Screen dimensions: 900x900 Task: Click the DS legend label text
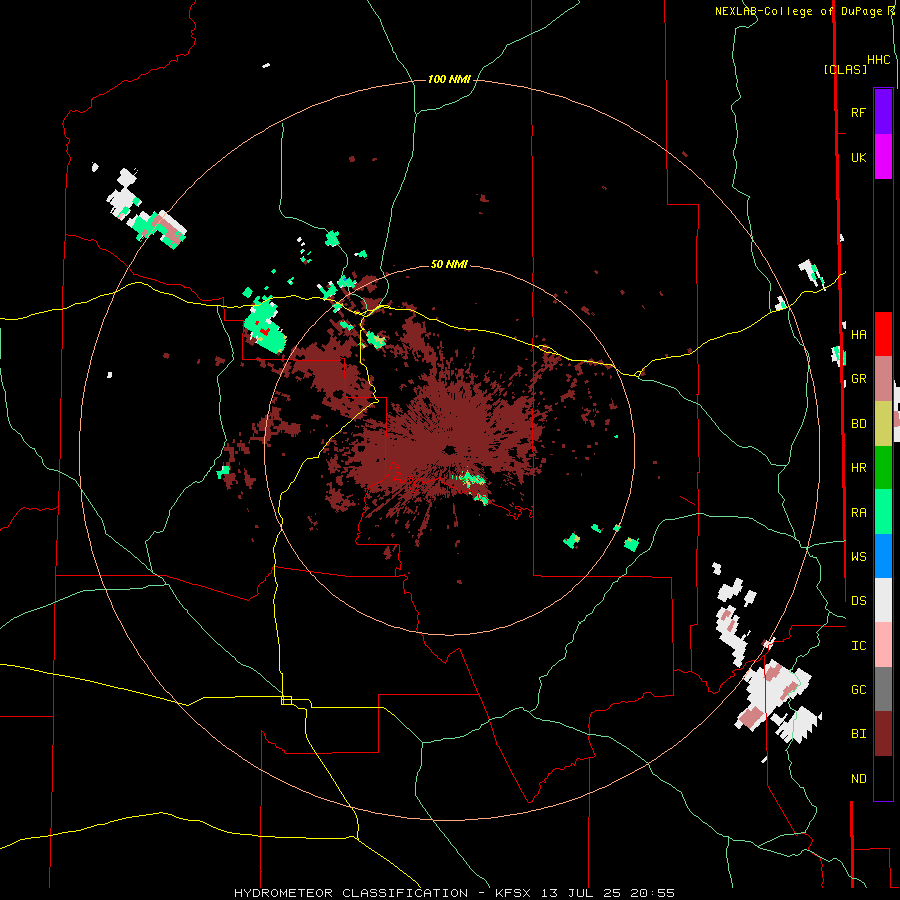pyautogui.click(x=858, y=600)
